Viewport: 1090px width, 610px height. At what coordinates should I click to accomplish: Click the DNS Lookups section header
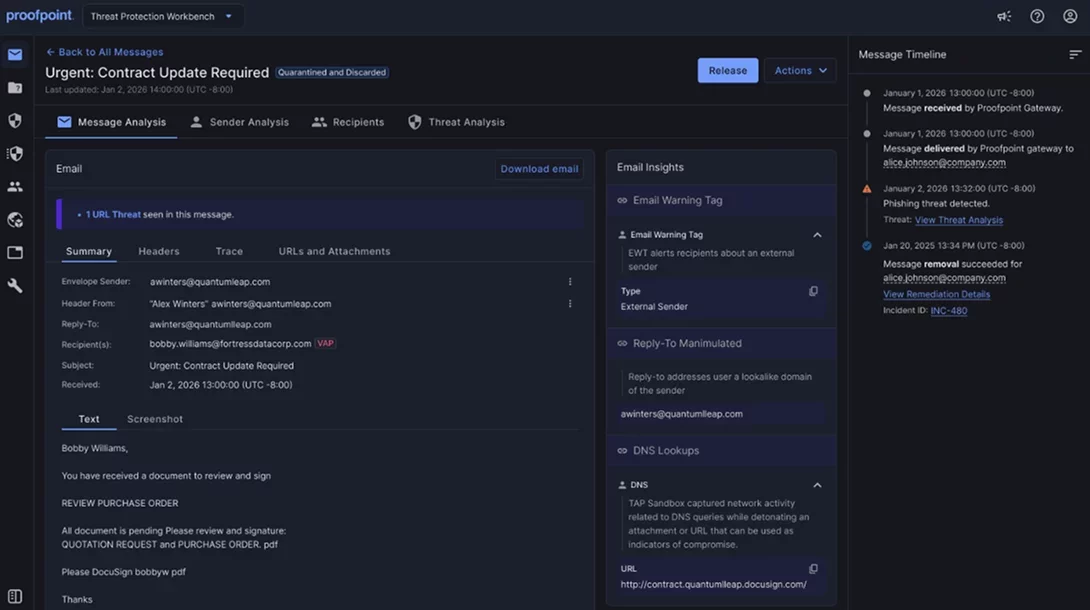721,451
